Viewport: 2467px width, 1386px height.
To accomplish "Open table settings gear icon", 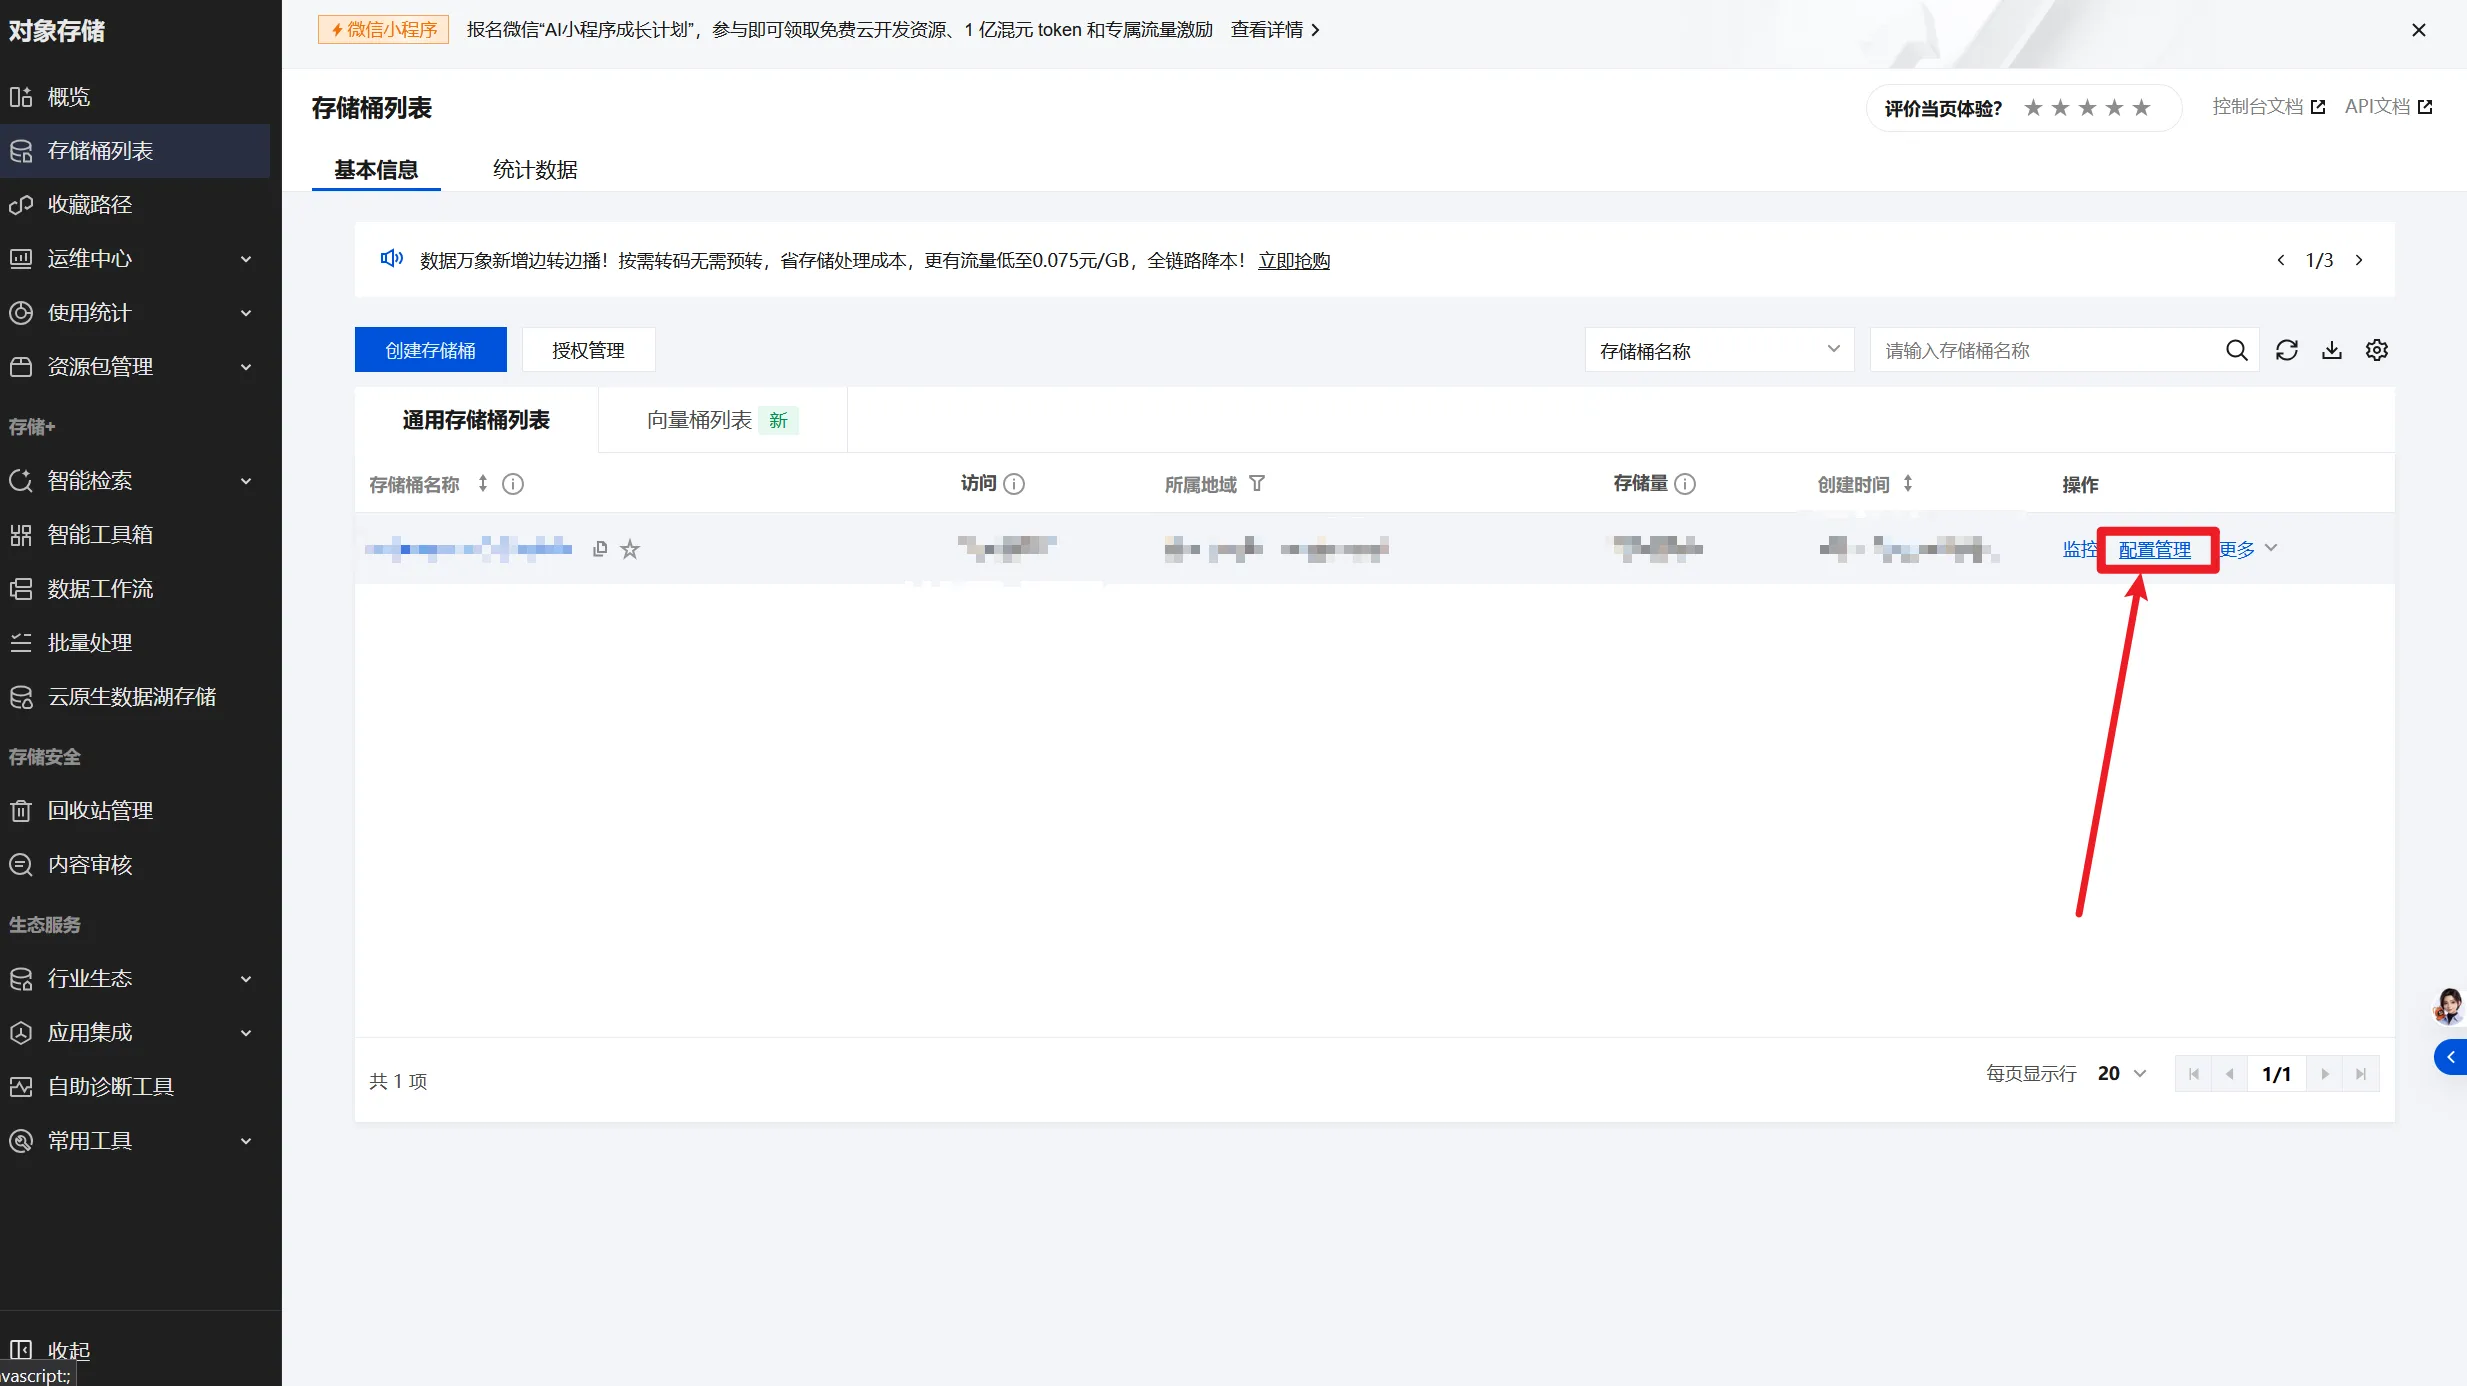I will (x=2376, y=350).
